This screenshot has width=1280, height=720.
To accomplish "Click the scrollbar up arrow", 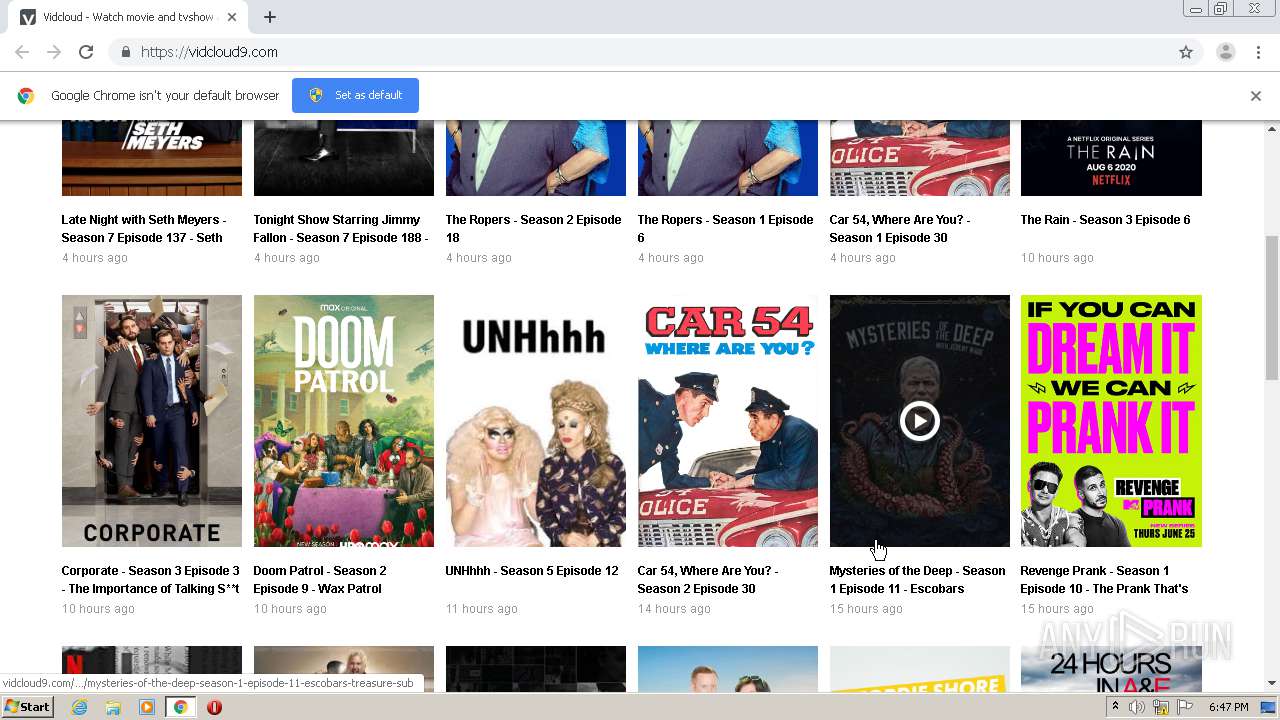I will pos(1272,128).
